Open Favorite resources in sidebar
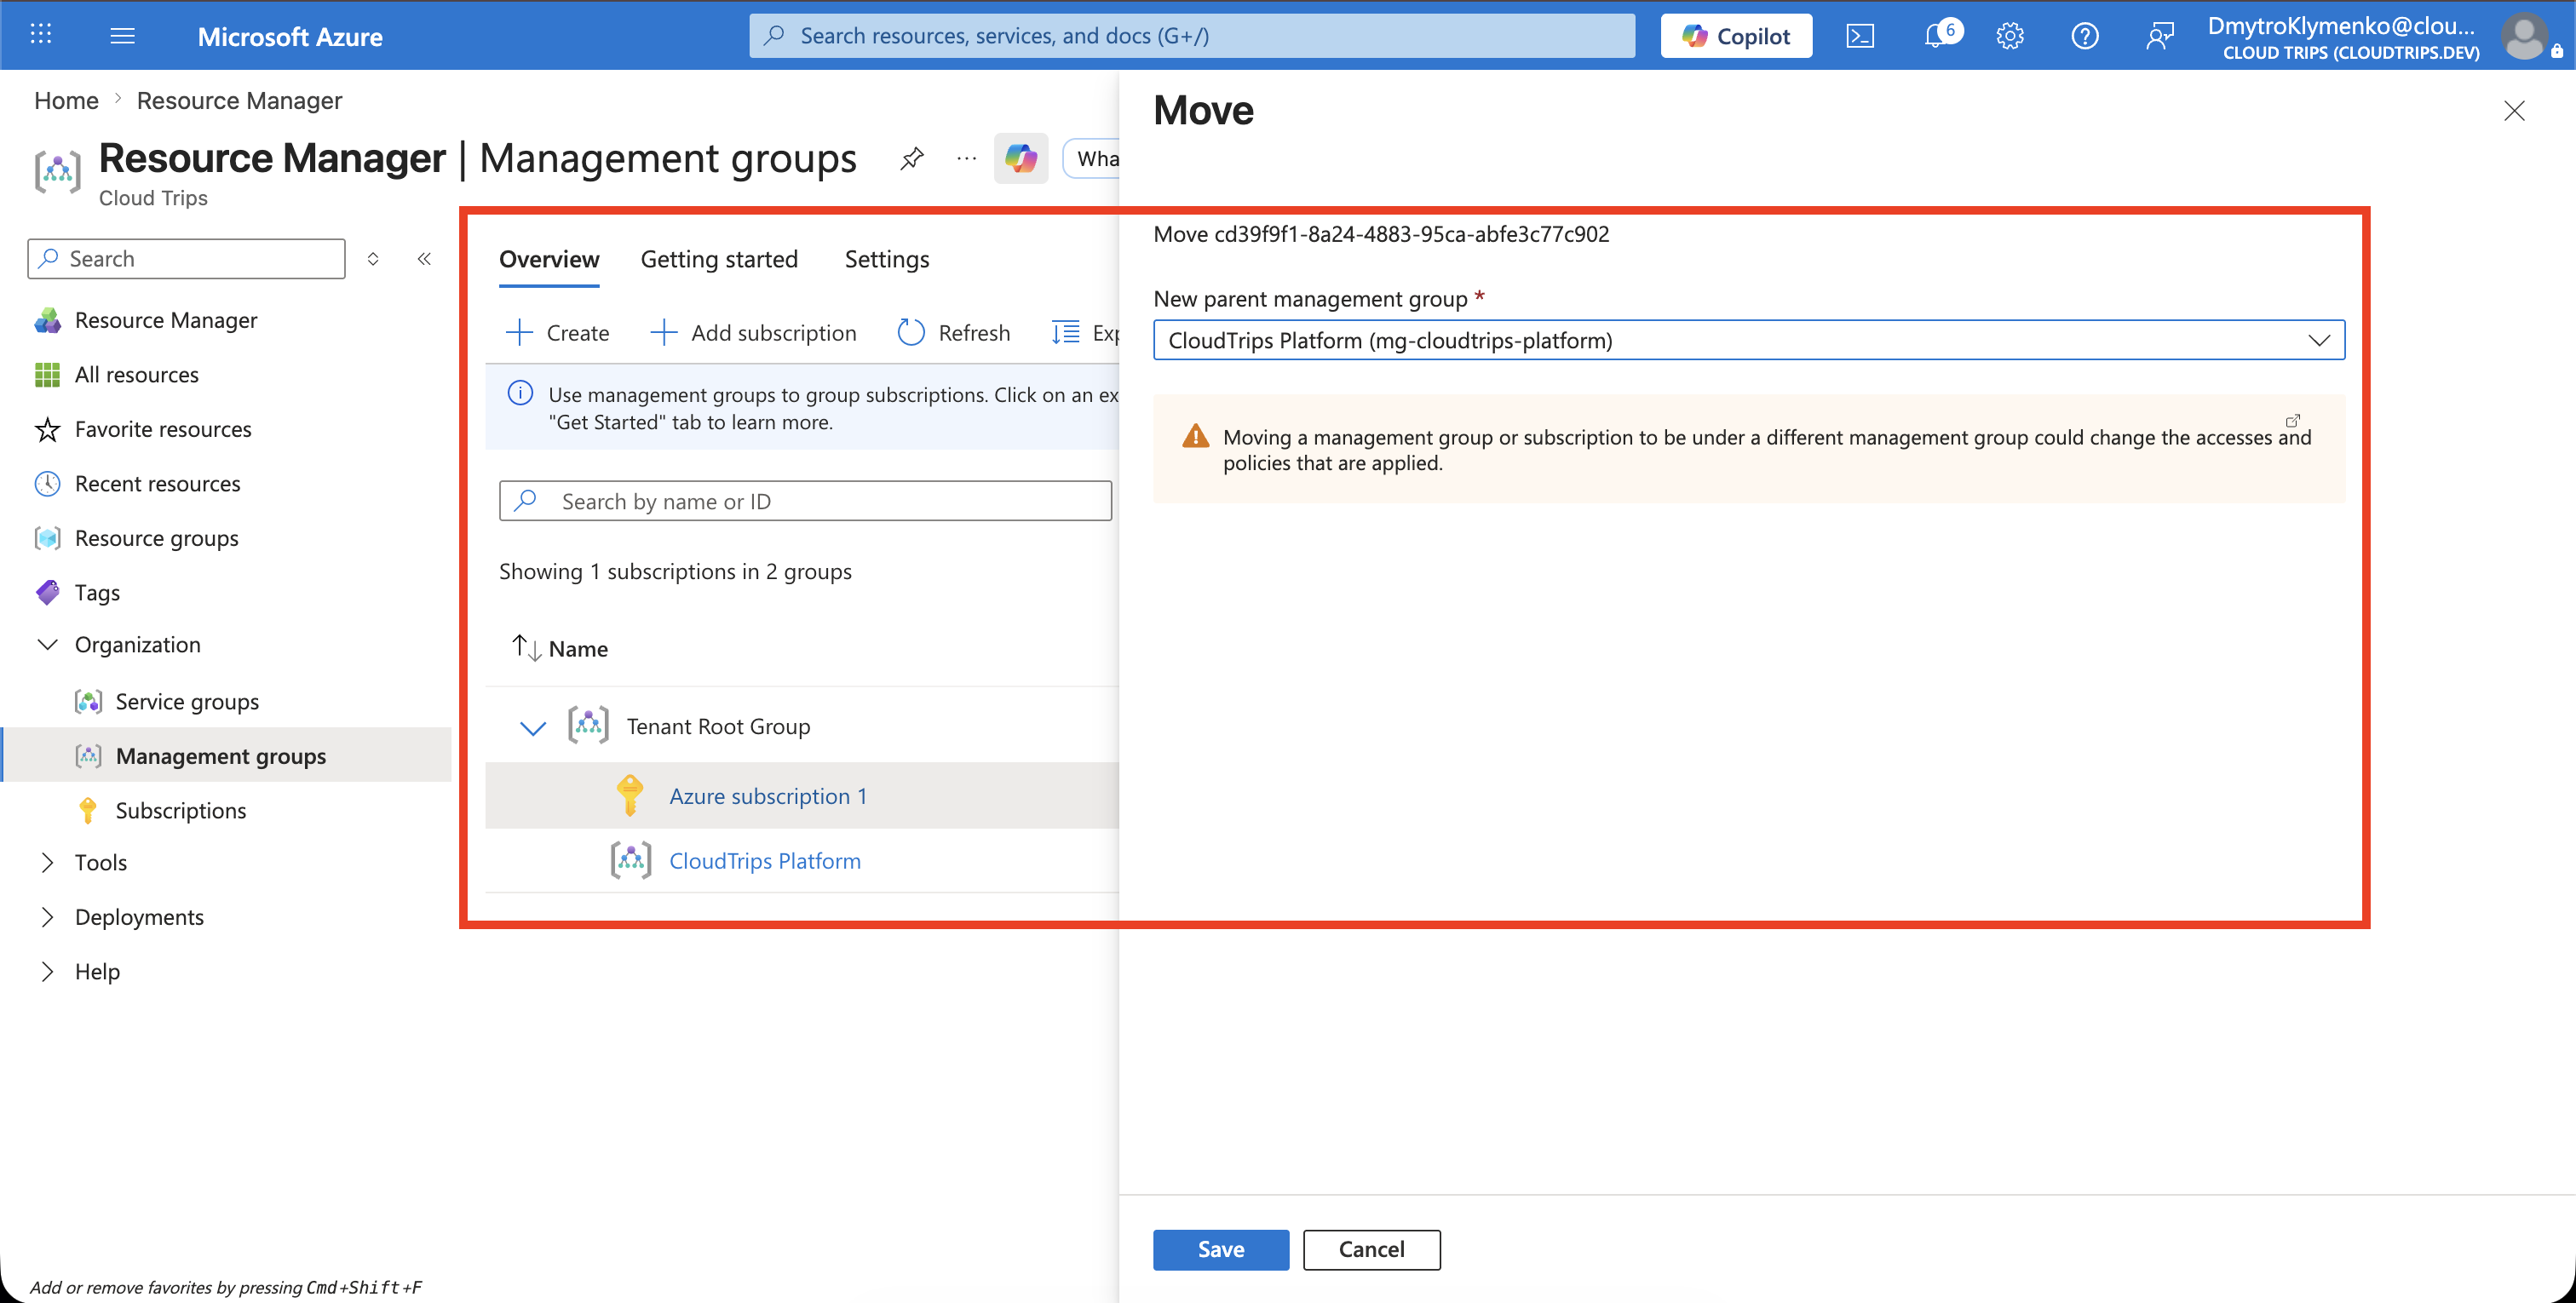2576x1303 pixels. (x=163, y=429)
